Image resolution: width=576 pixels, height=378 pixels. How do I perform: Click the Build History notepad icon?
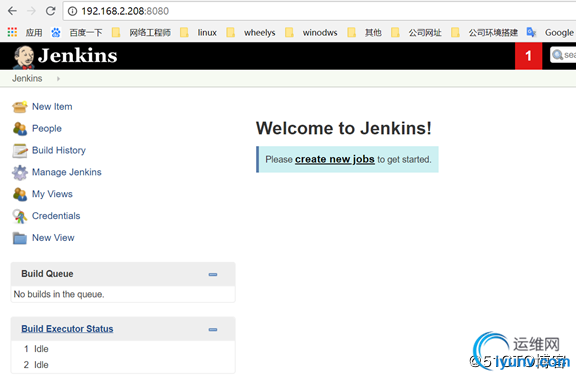tap(20, 151)
